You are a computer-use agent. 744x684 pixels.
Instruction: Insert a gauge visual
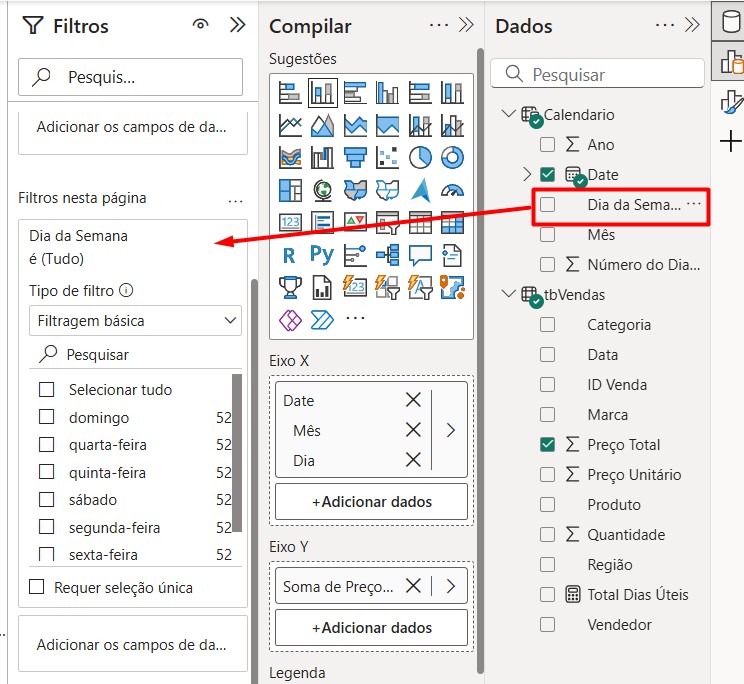(x=452, y=190)
